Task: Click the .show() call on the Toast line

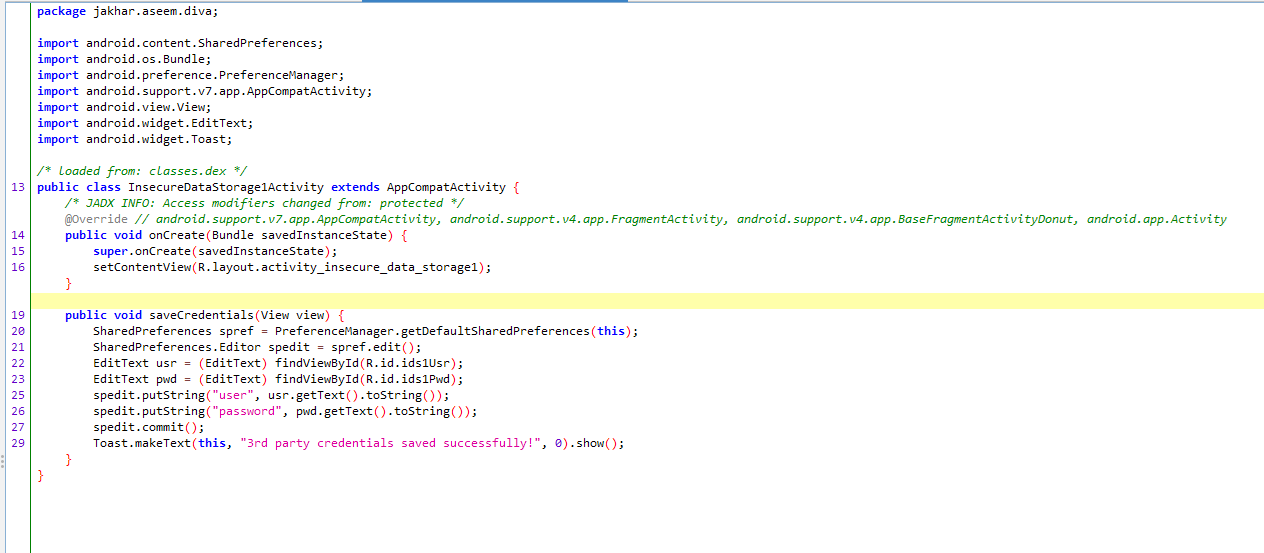Action: 597,443
